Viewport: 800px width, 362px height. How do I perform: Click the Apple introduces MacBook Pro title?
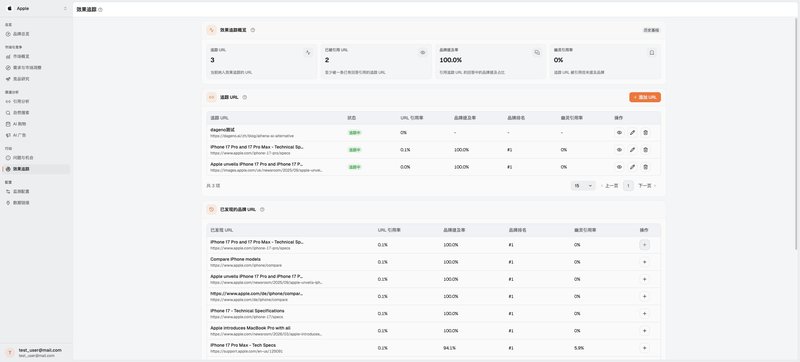tap(251, 328)
